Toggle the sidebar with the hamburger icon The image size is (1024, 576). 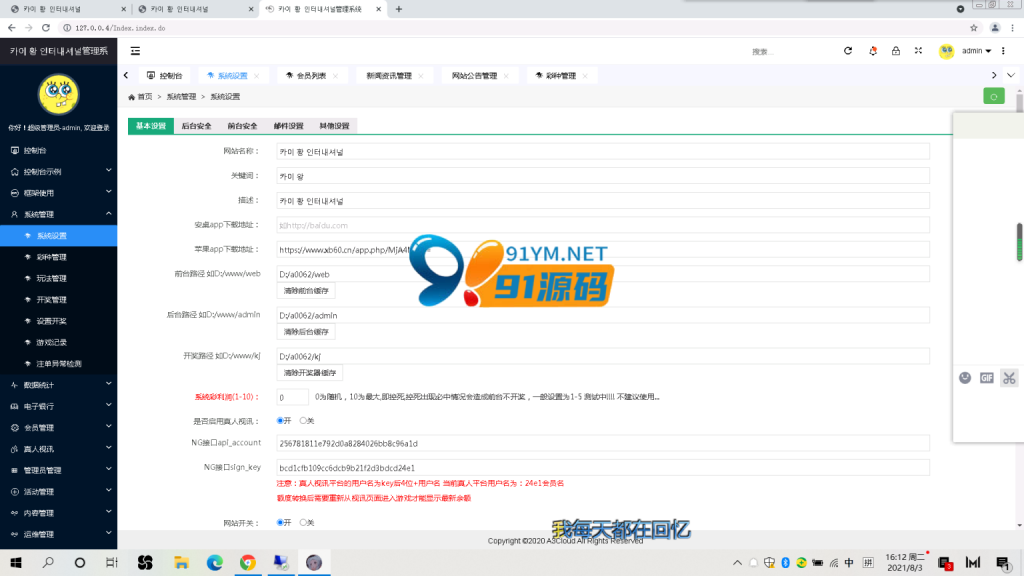135,51
